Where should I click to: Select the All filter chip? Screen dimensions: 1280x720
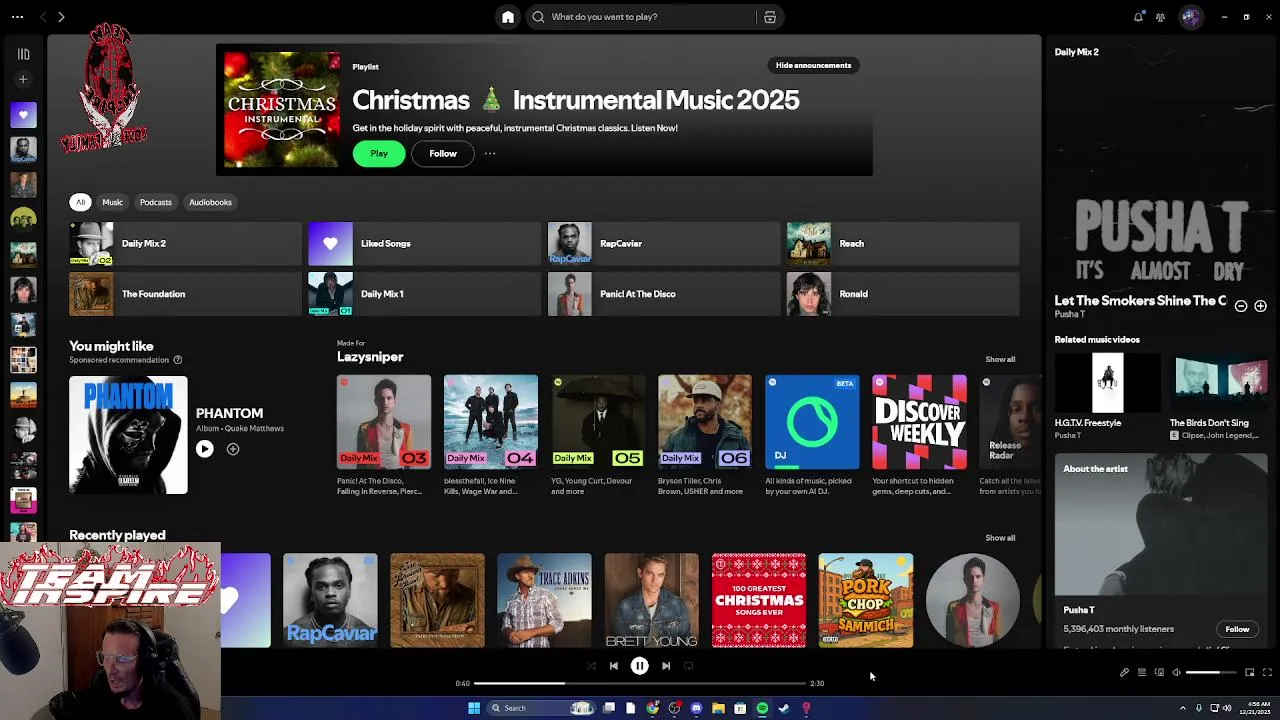tap(81, 202)
